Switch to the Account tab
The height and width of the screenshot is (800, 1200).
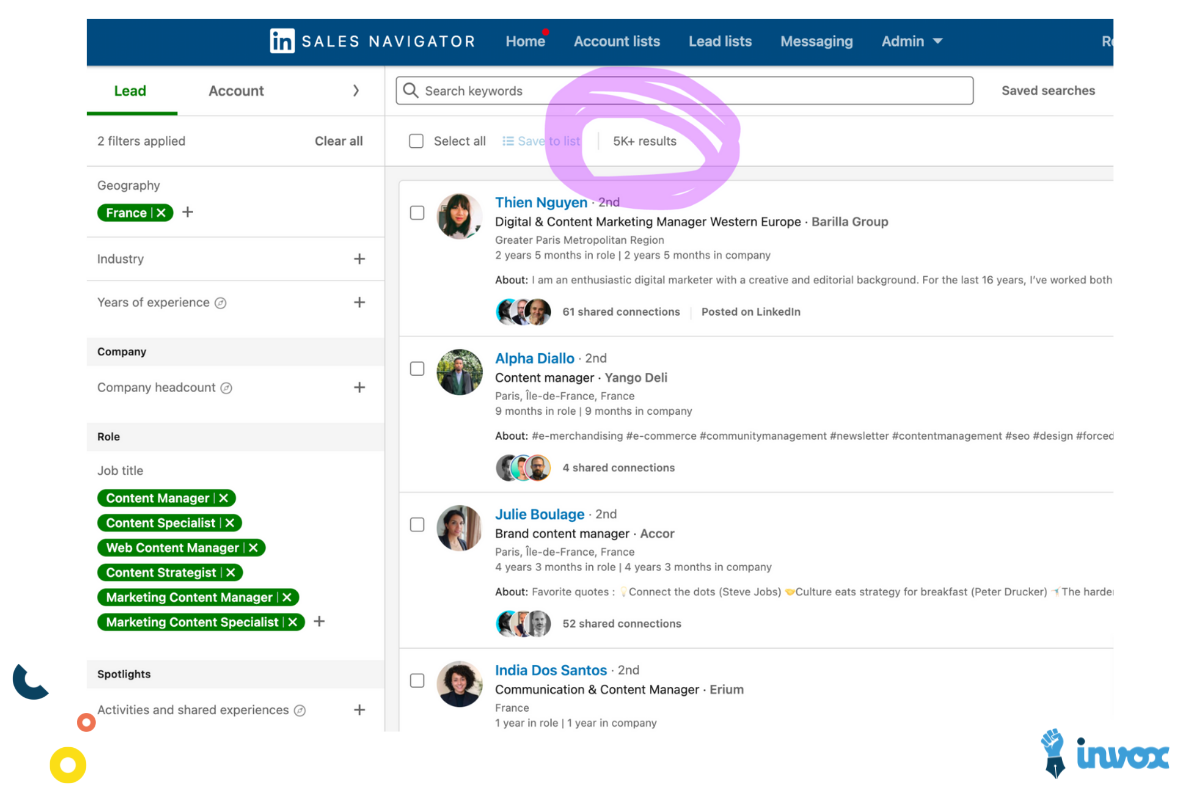236,91
